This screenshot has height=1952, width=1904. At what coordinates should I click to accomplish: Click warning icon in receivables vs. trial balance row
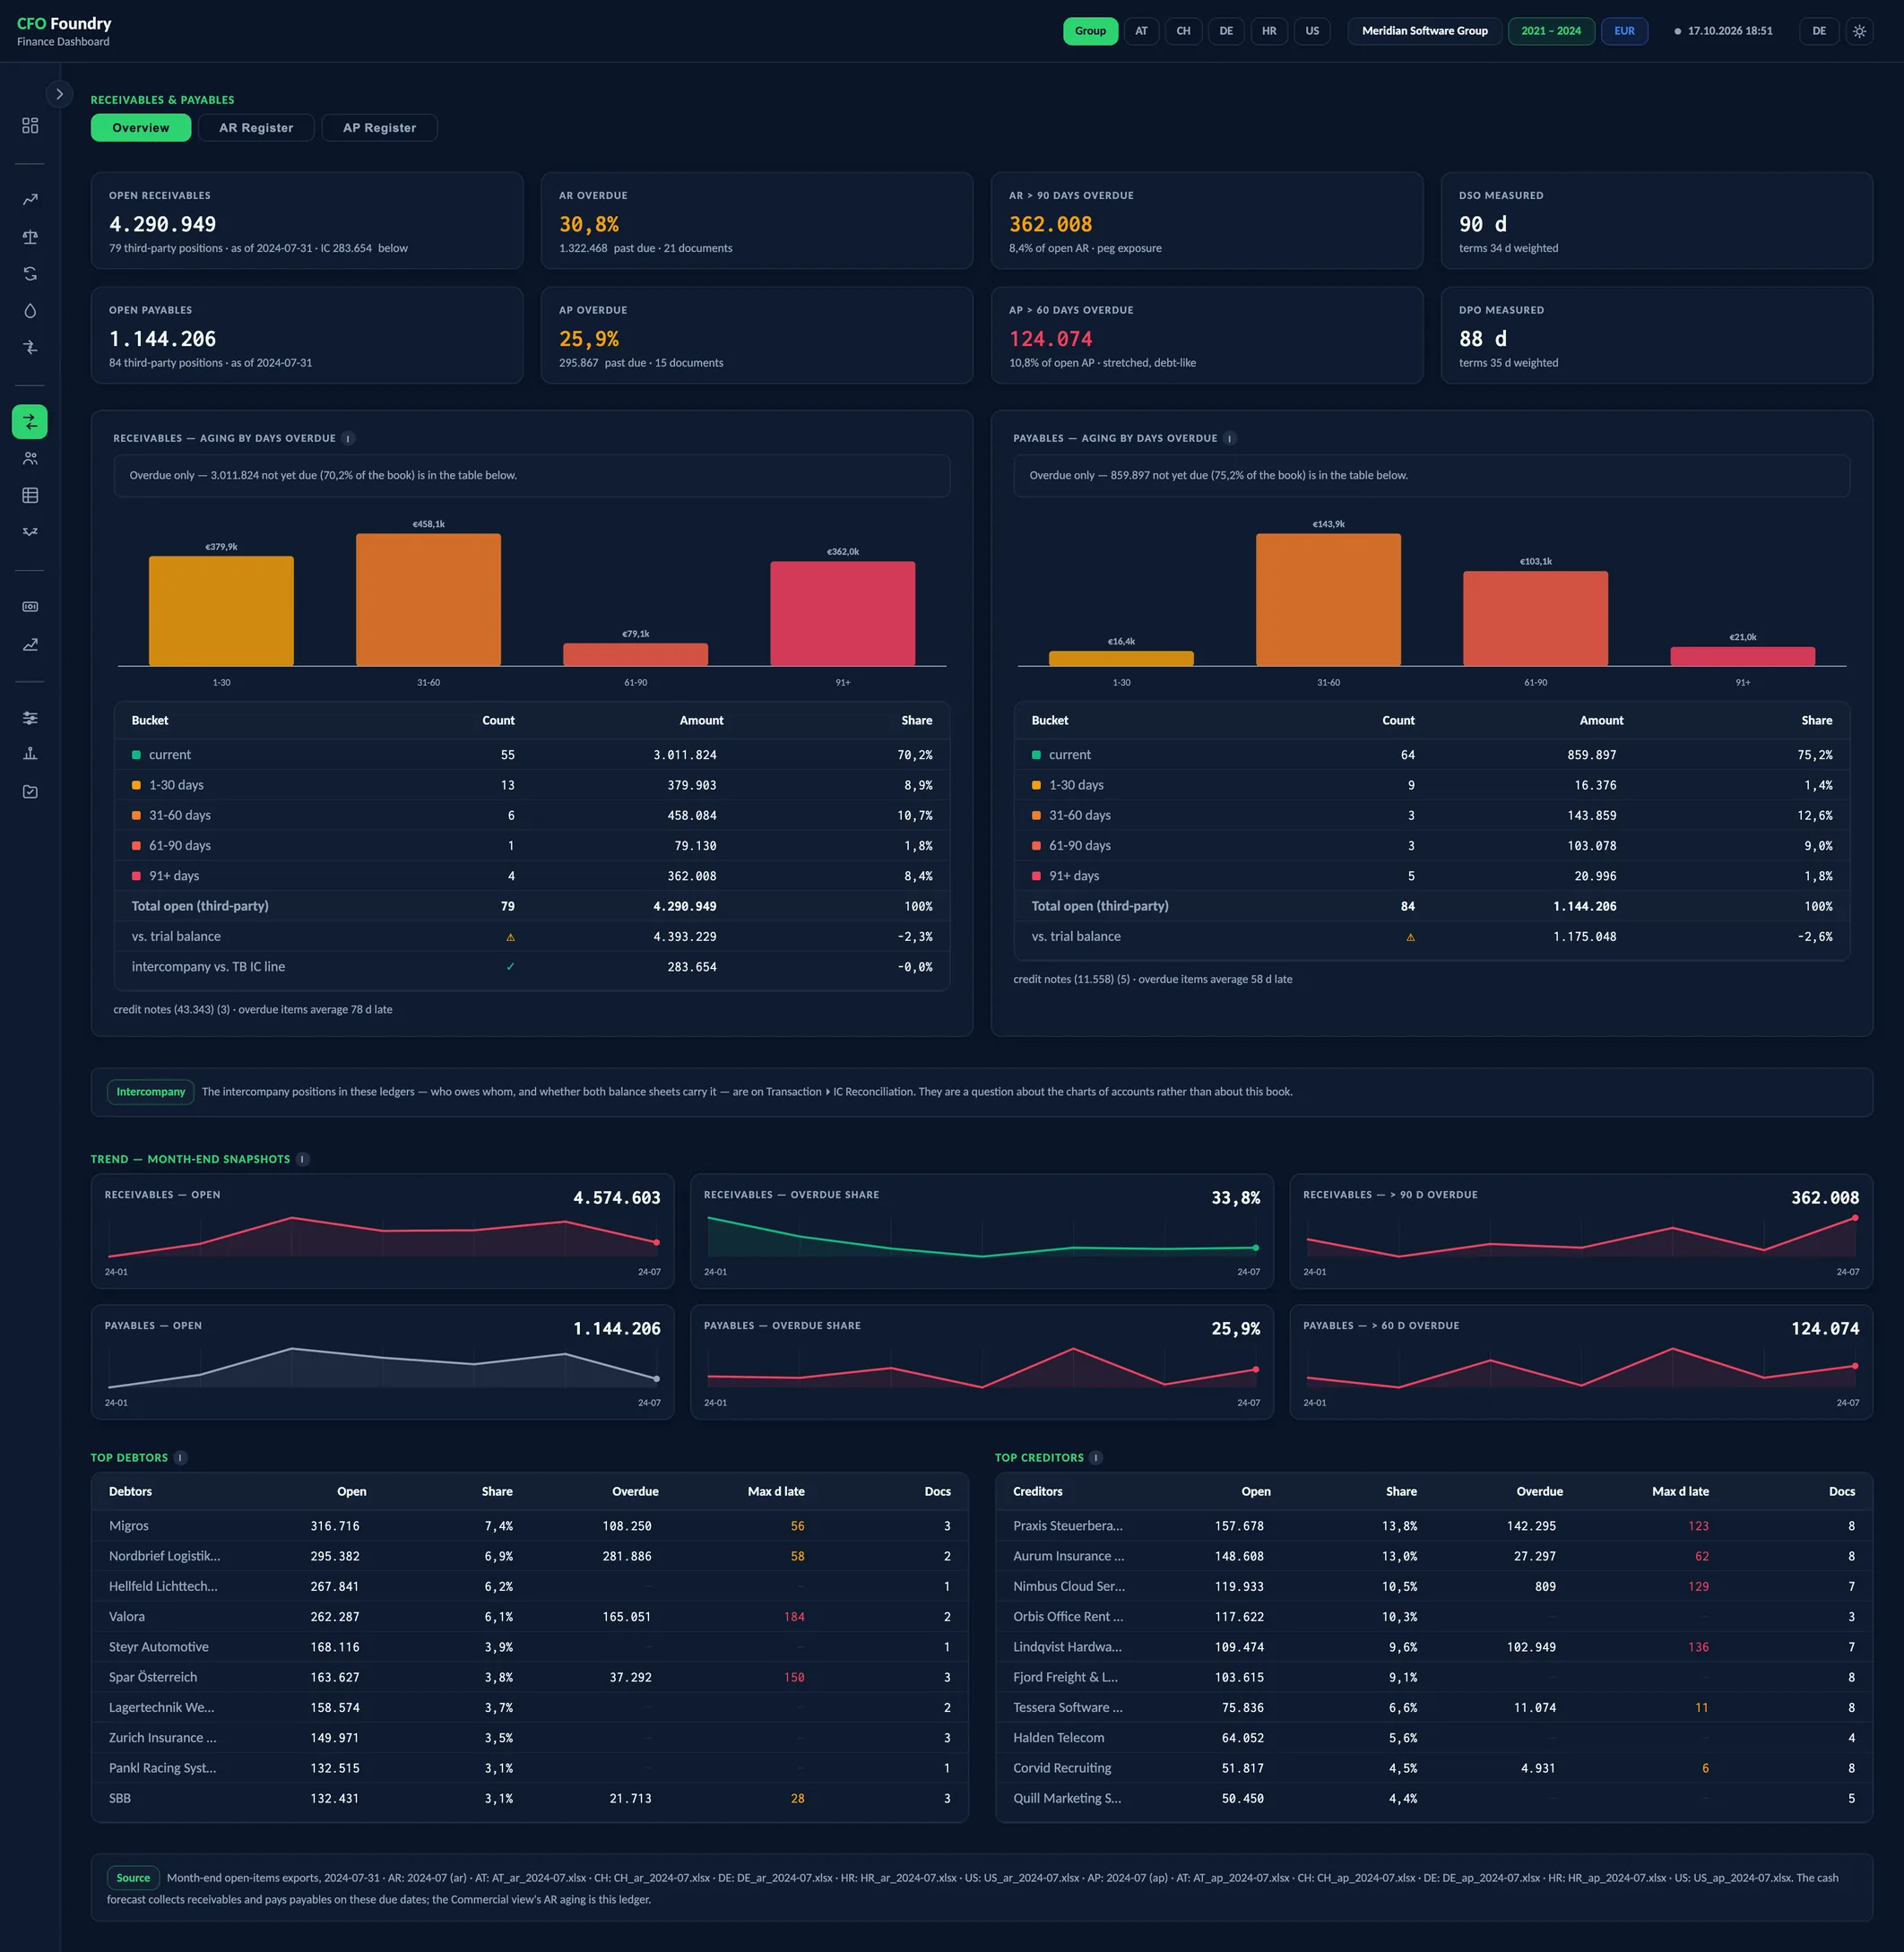(x=510, y=937)
